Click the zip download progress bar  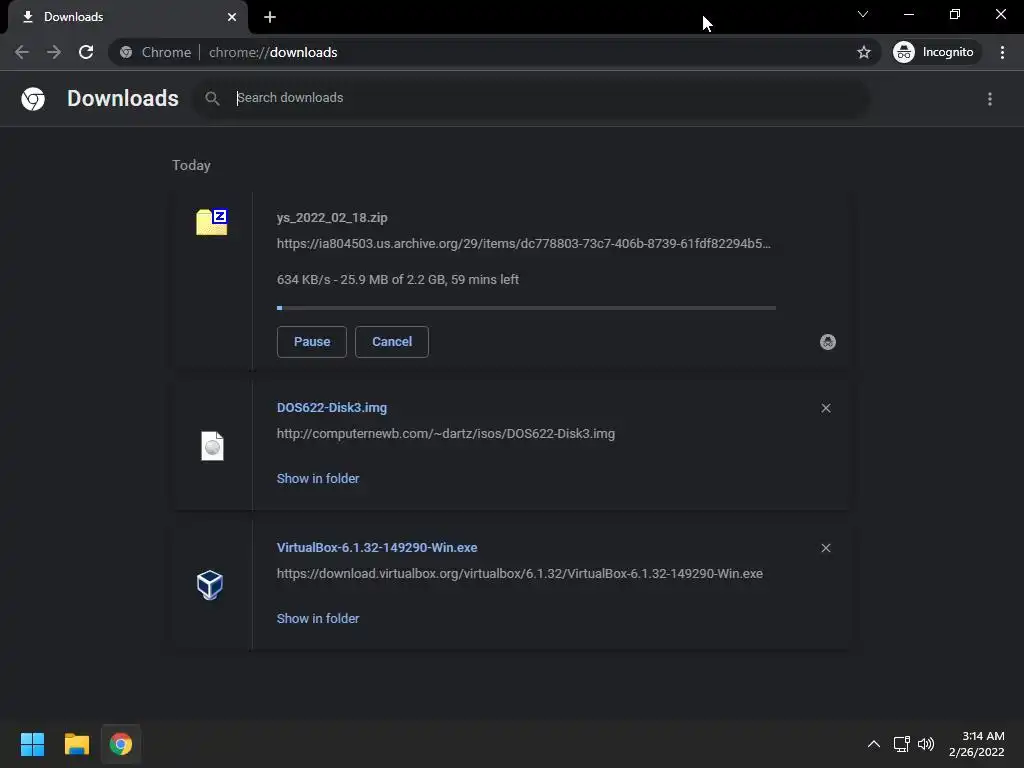click(526, 308)
